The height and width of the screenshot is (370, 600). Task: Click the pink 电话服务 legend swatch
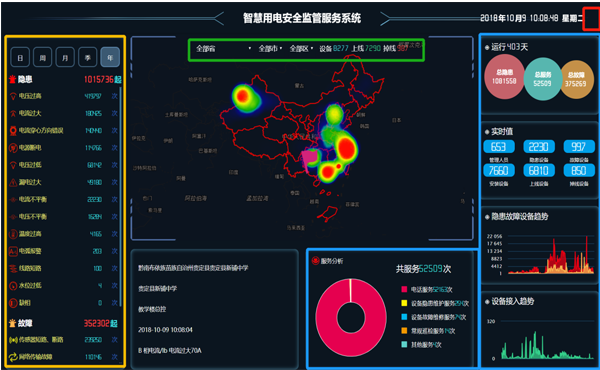pos(404,289)
